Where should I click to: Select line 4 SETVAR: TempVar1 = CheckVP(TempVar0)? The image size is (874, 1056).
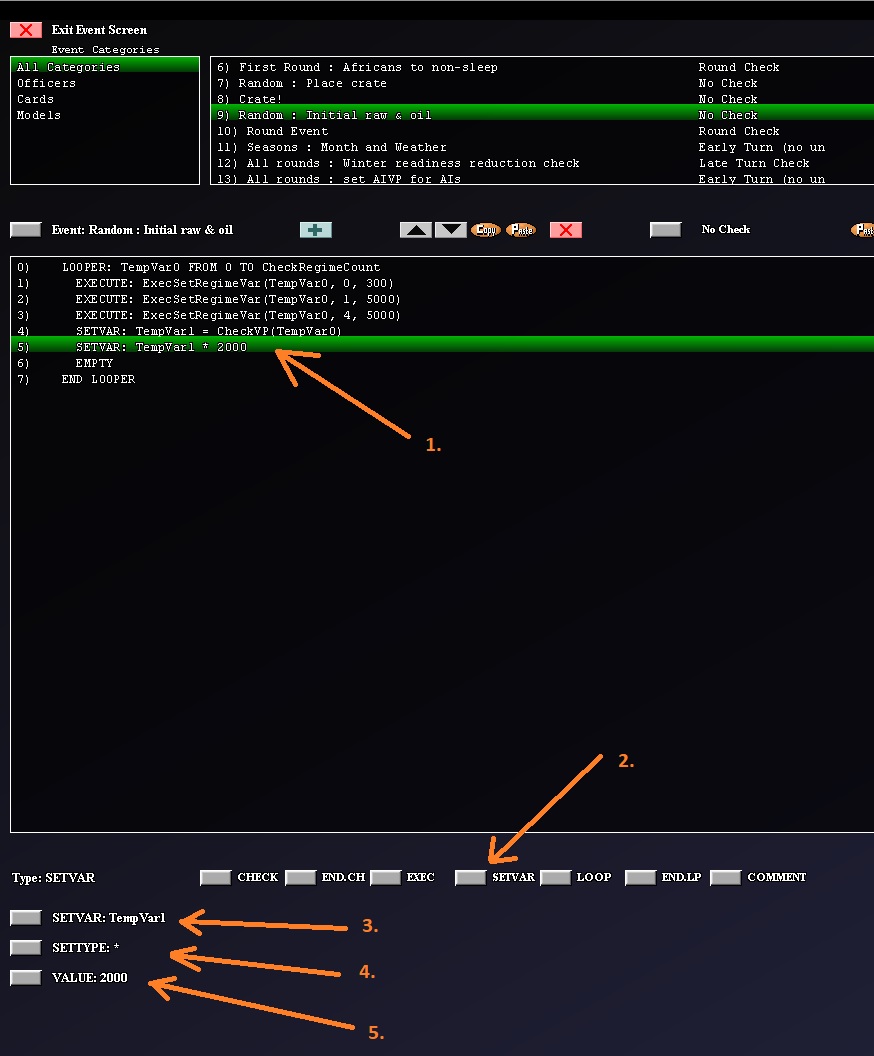442,331
